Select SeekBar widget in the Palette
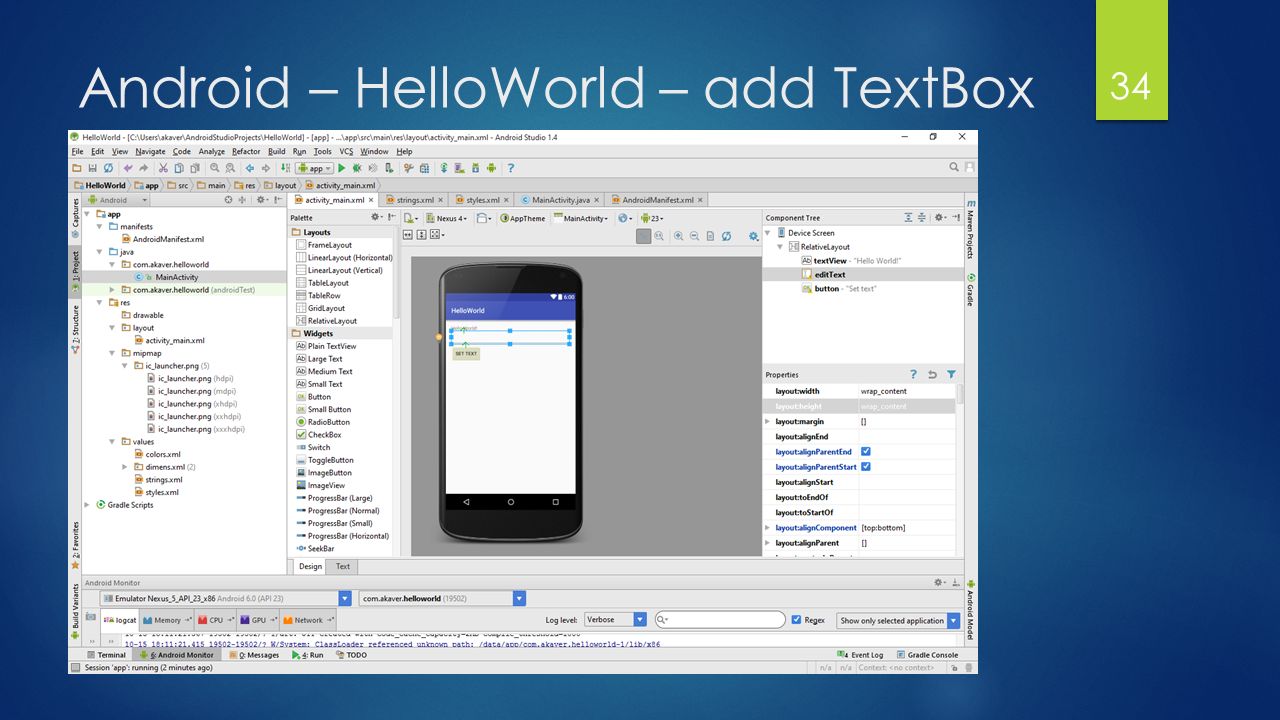Screen dimensions: 1280x720 click(x=315, y=548)
